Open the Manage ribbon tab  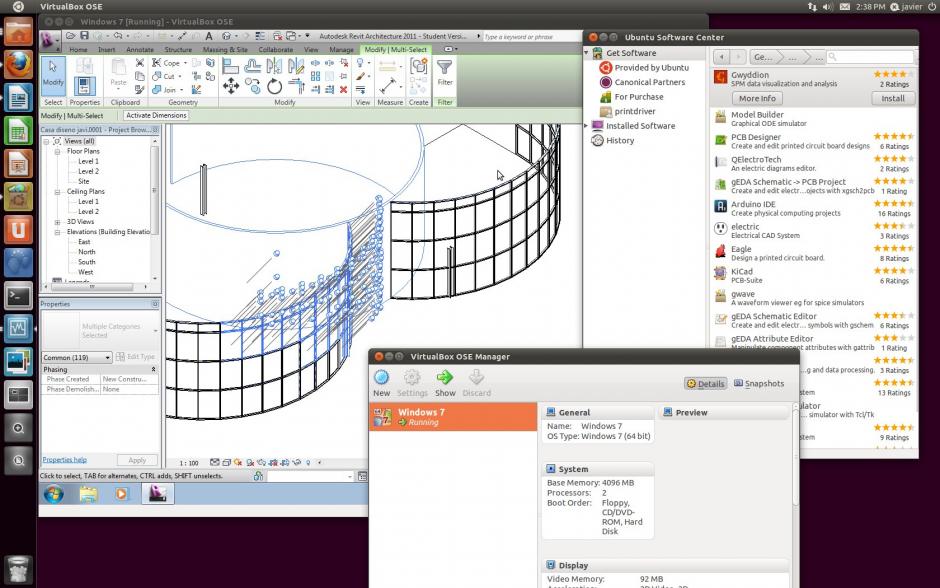point(341,50)
